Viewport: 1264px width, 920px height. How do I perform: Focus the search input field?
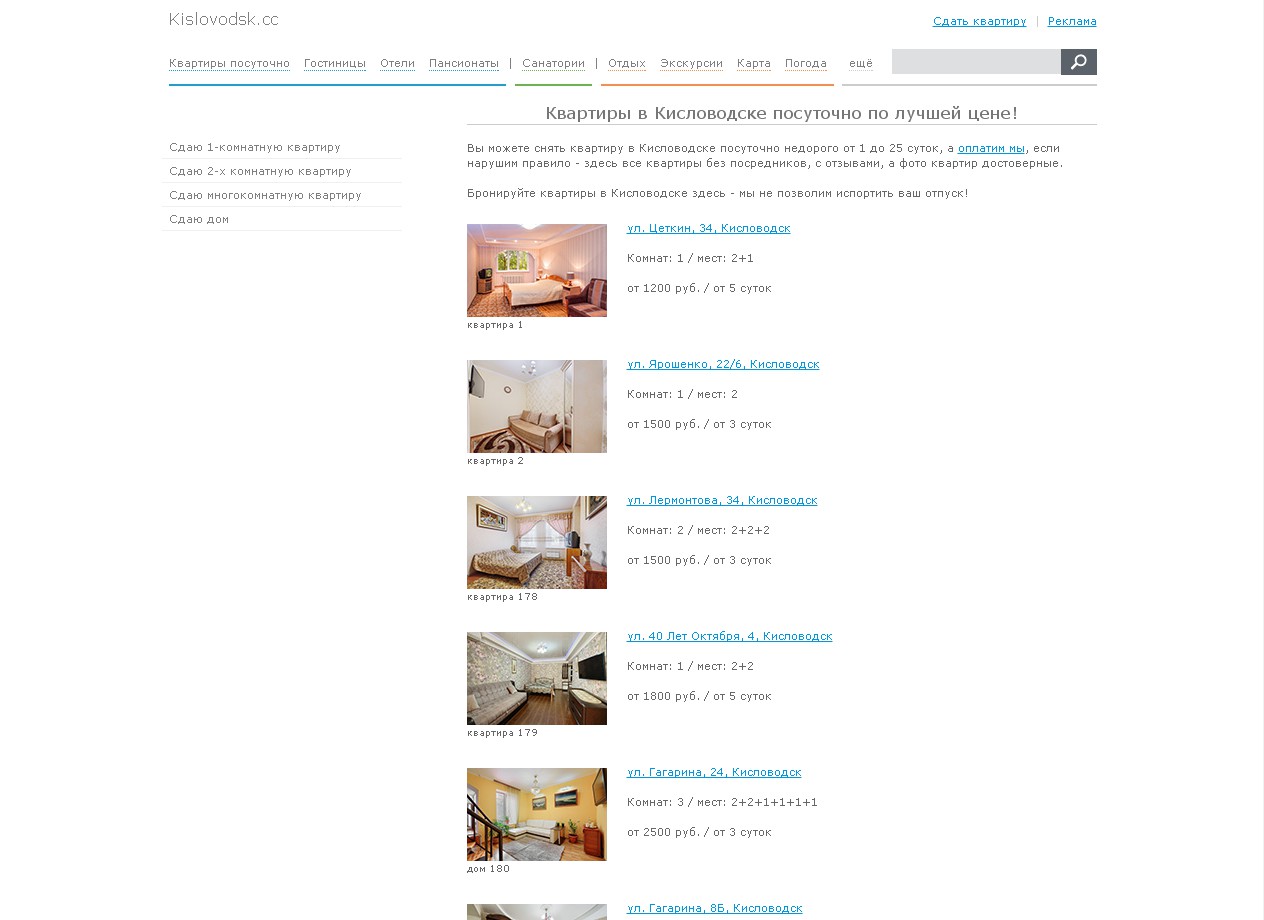coord(976,62)
